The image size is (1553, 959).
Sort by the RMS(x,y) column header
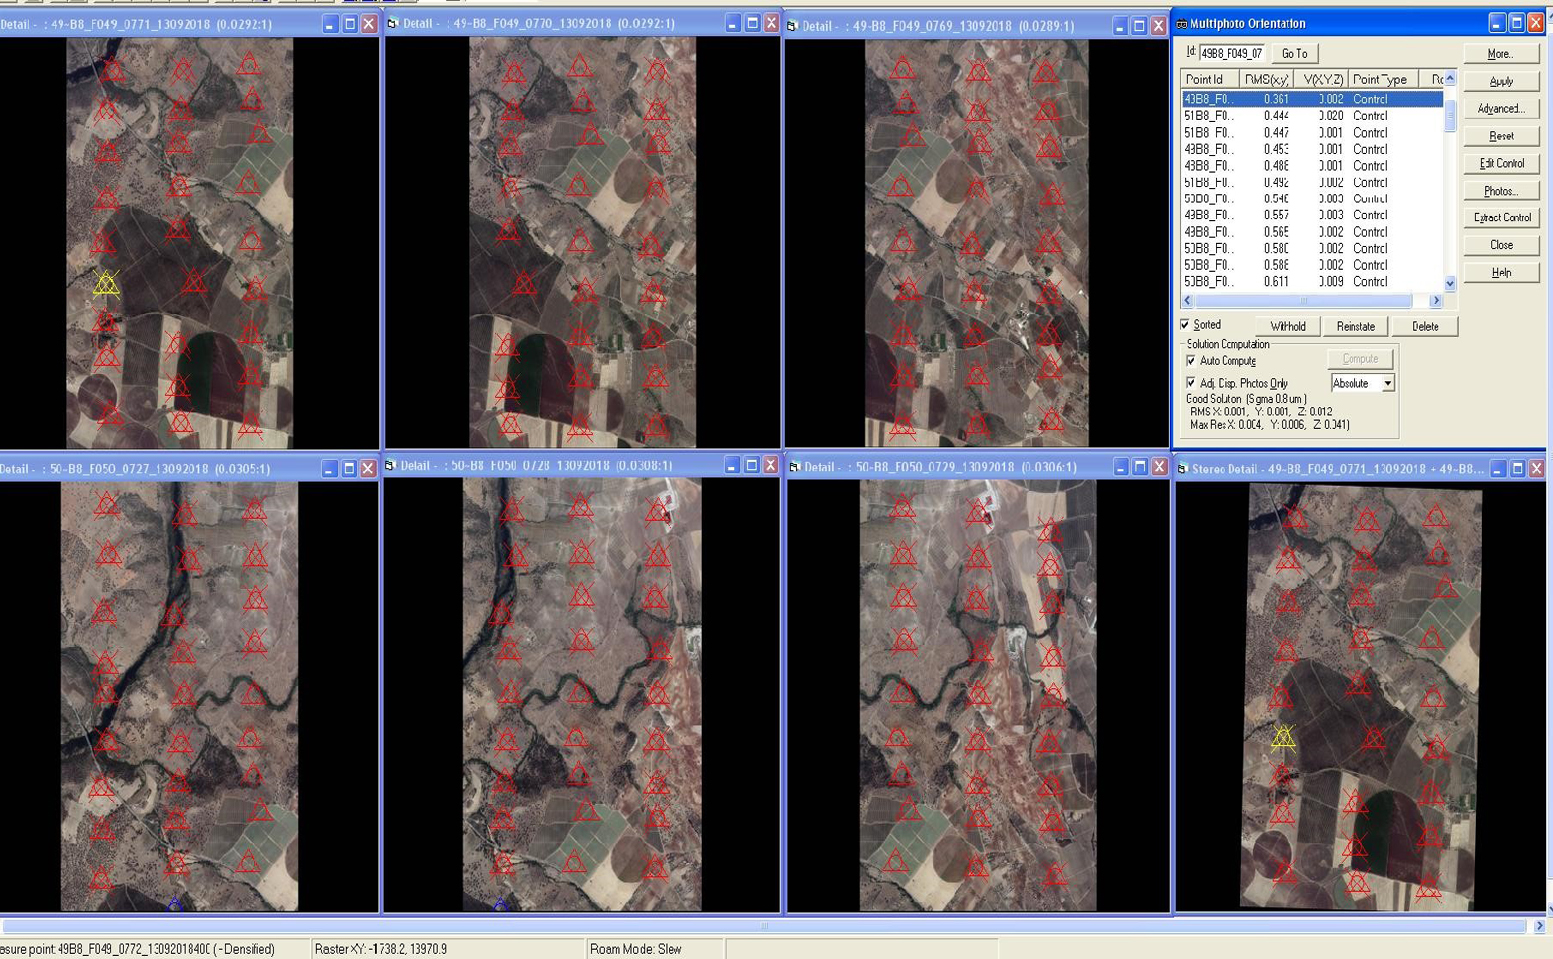click(1266, 79)
